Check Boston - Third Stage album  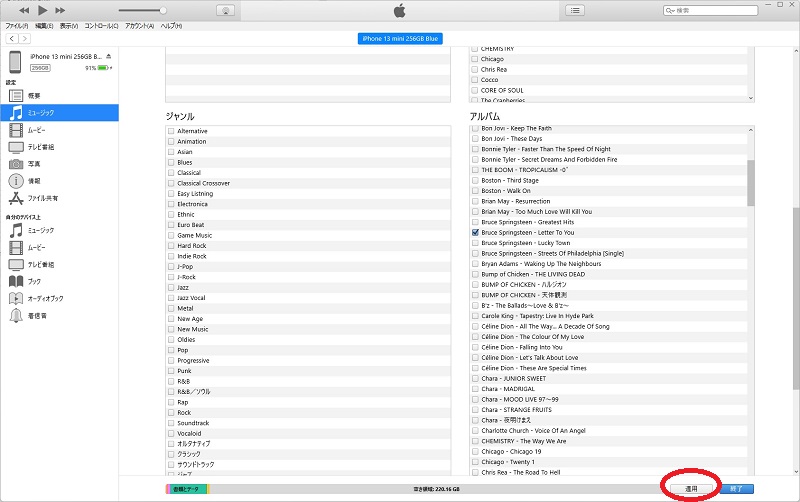click(x=475, y=180)
